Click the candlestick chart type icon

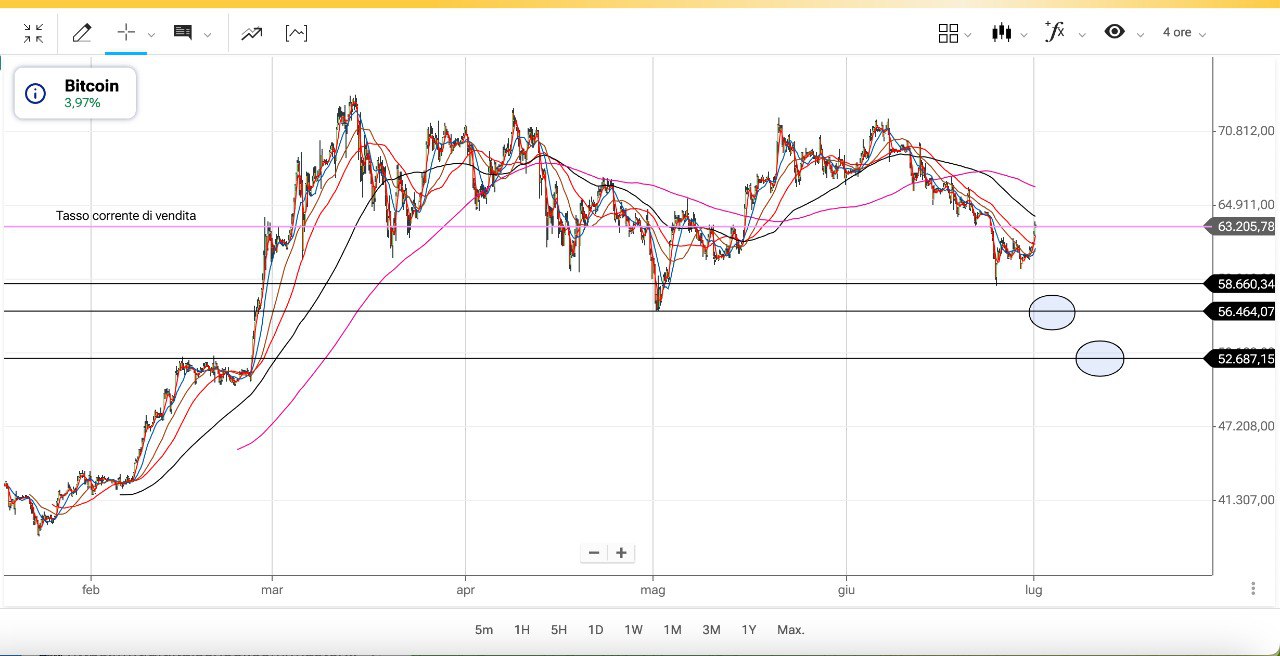[x=1001, y=33]
